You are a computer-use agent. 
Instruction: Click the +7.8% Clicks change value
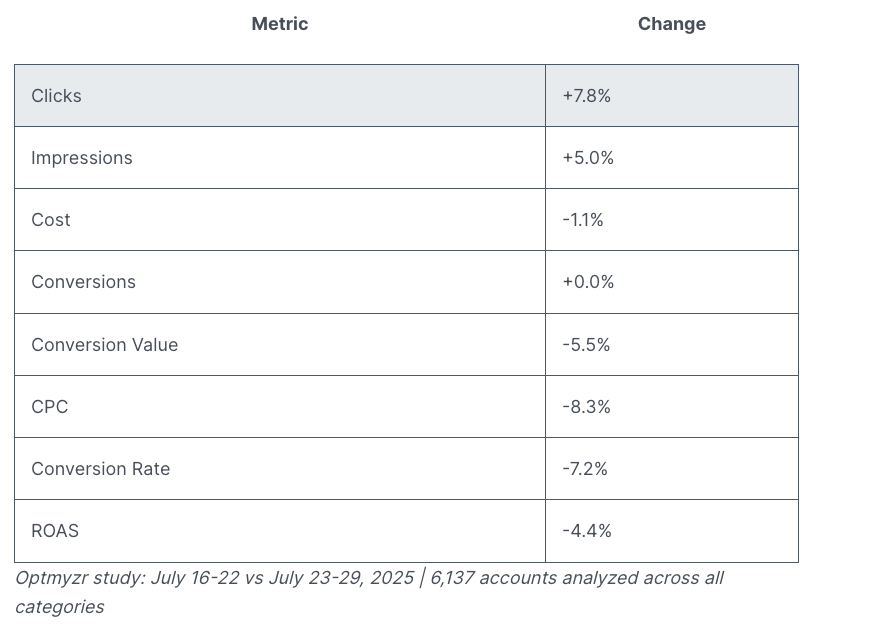[587, 96]
